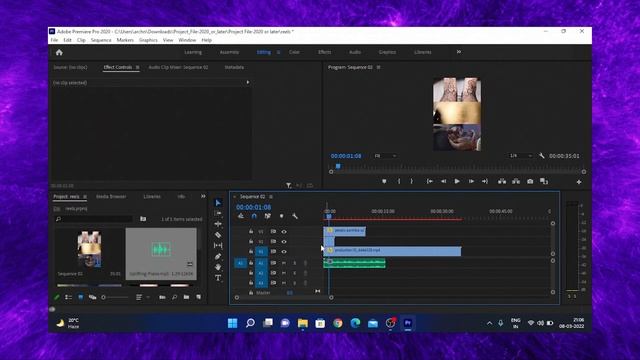Click the Mark In bracket button
Screen dimensions: 640x360
click(x=399, y=181)
